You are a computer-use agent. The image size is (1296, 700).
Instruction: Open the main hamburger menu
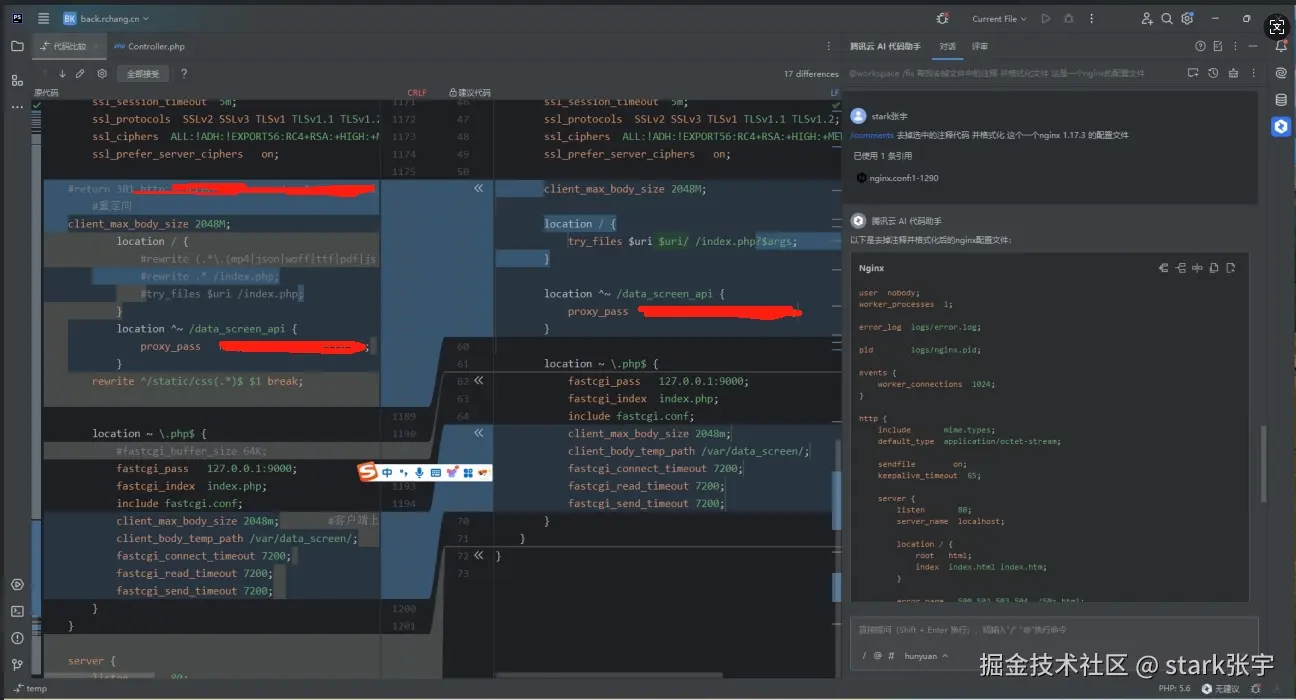click(x=43, y=18)
